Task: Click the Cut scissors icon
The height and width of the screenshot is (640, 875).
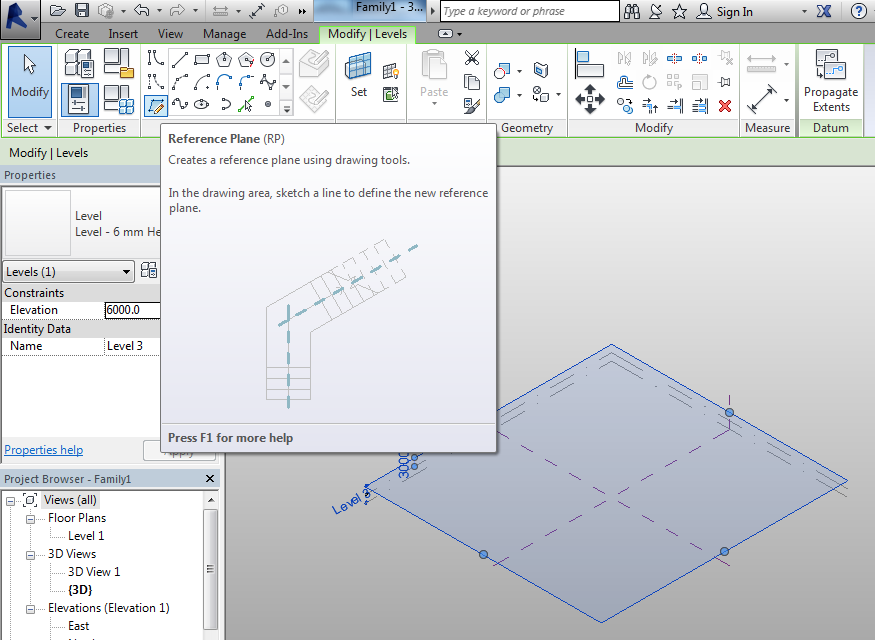Action: pyautogui.click(x=472, y=58)
